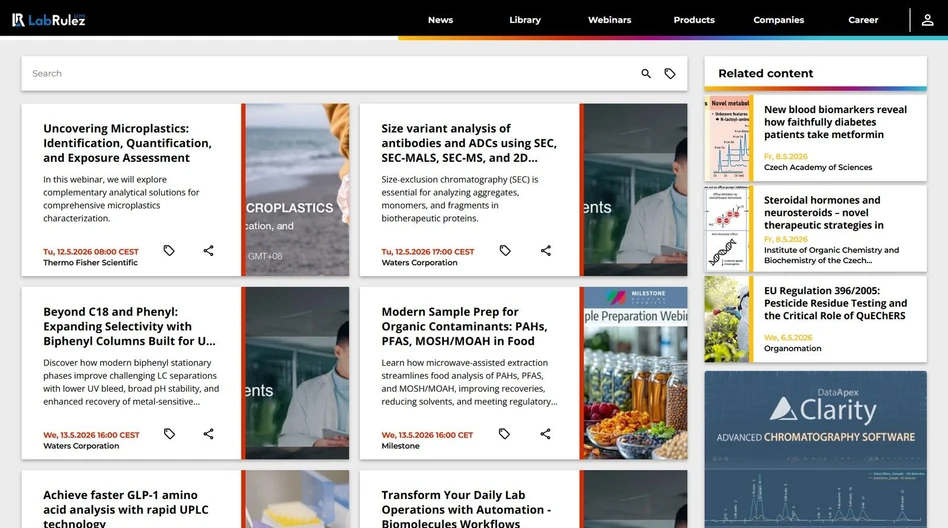Click 'Tu, 12.5.2026 17:00 CEST' date

click(x=427, y=252)
